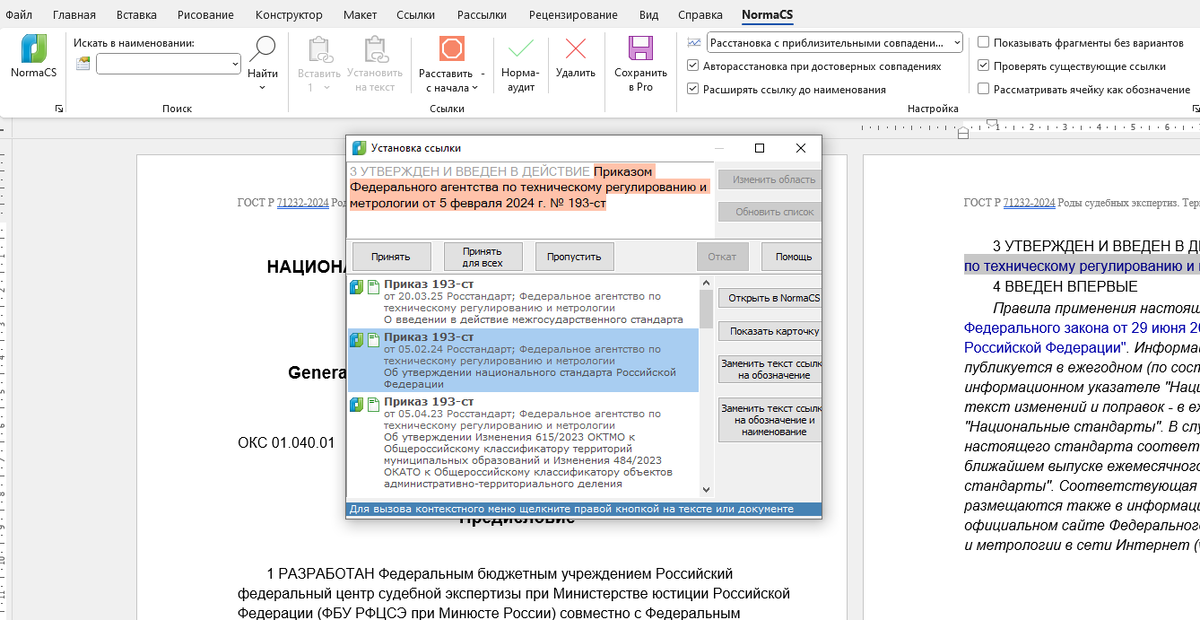Close the Установка ссылки dialog

[x=800, y=148]
